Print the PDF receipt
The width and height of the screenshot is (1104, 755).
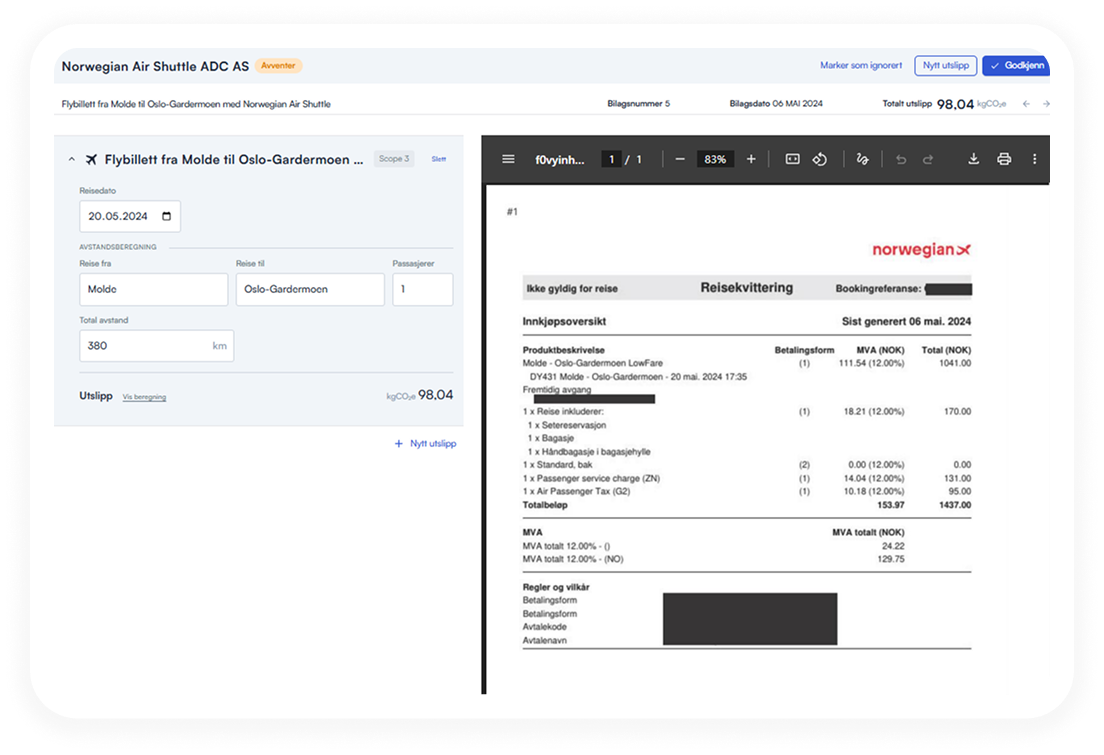1004,159
